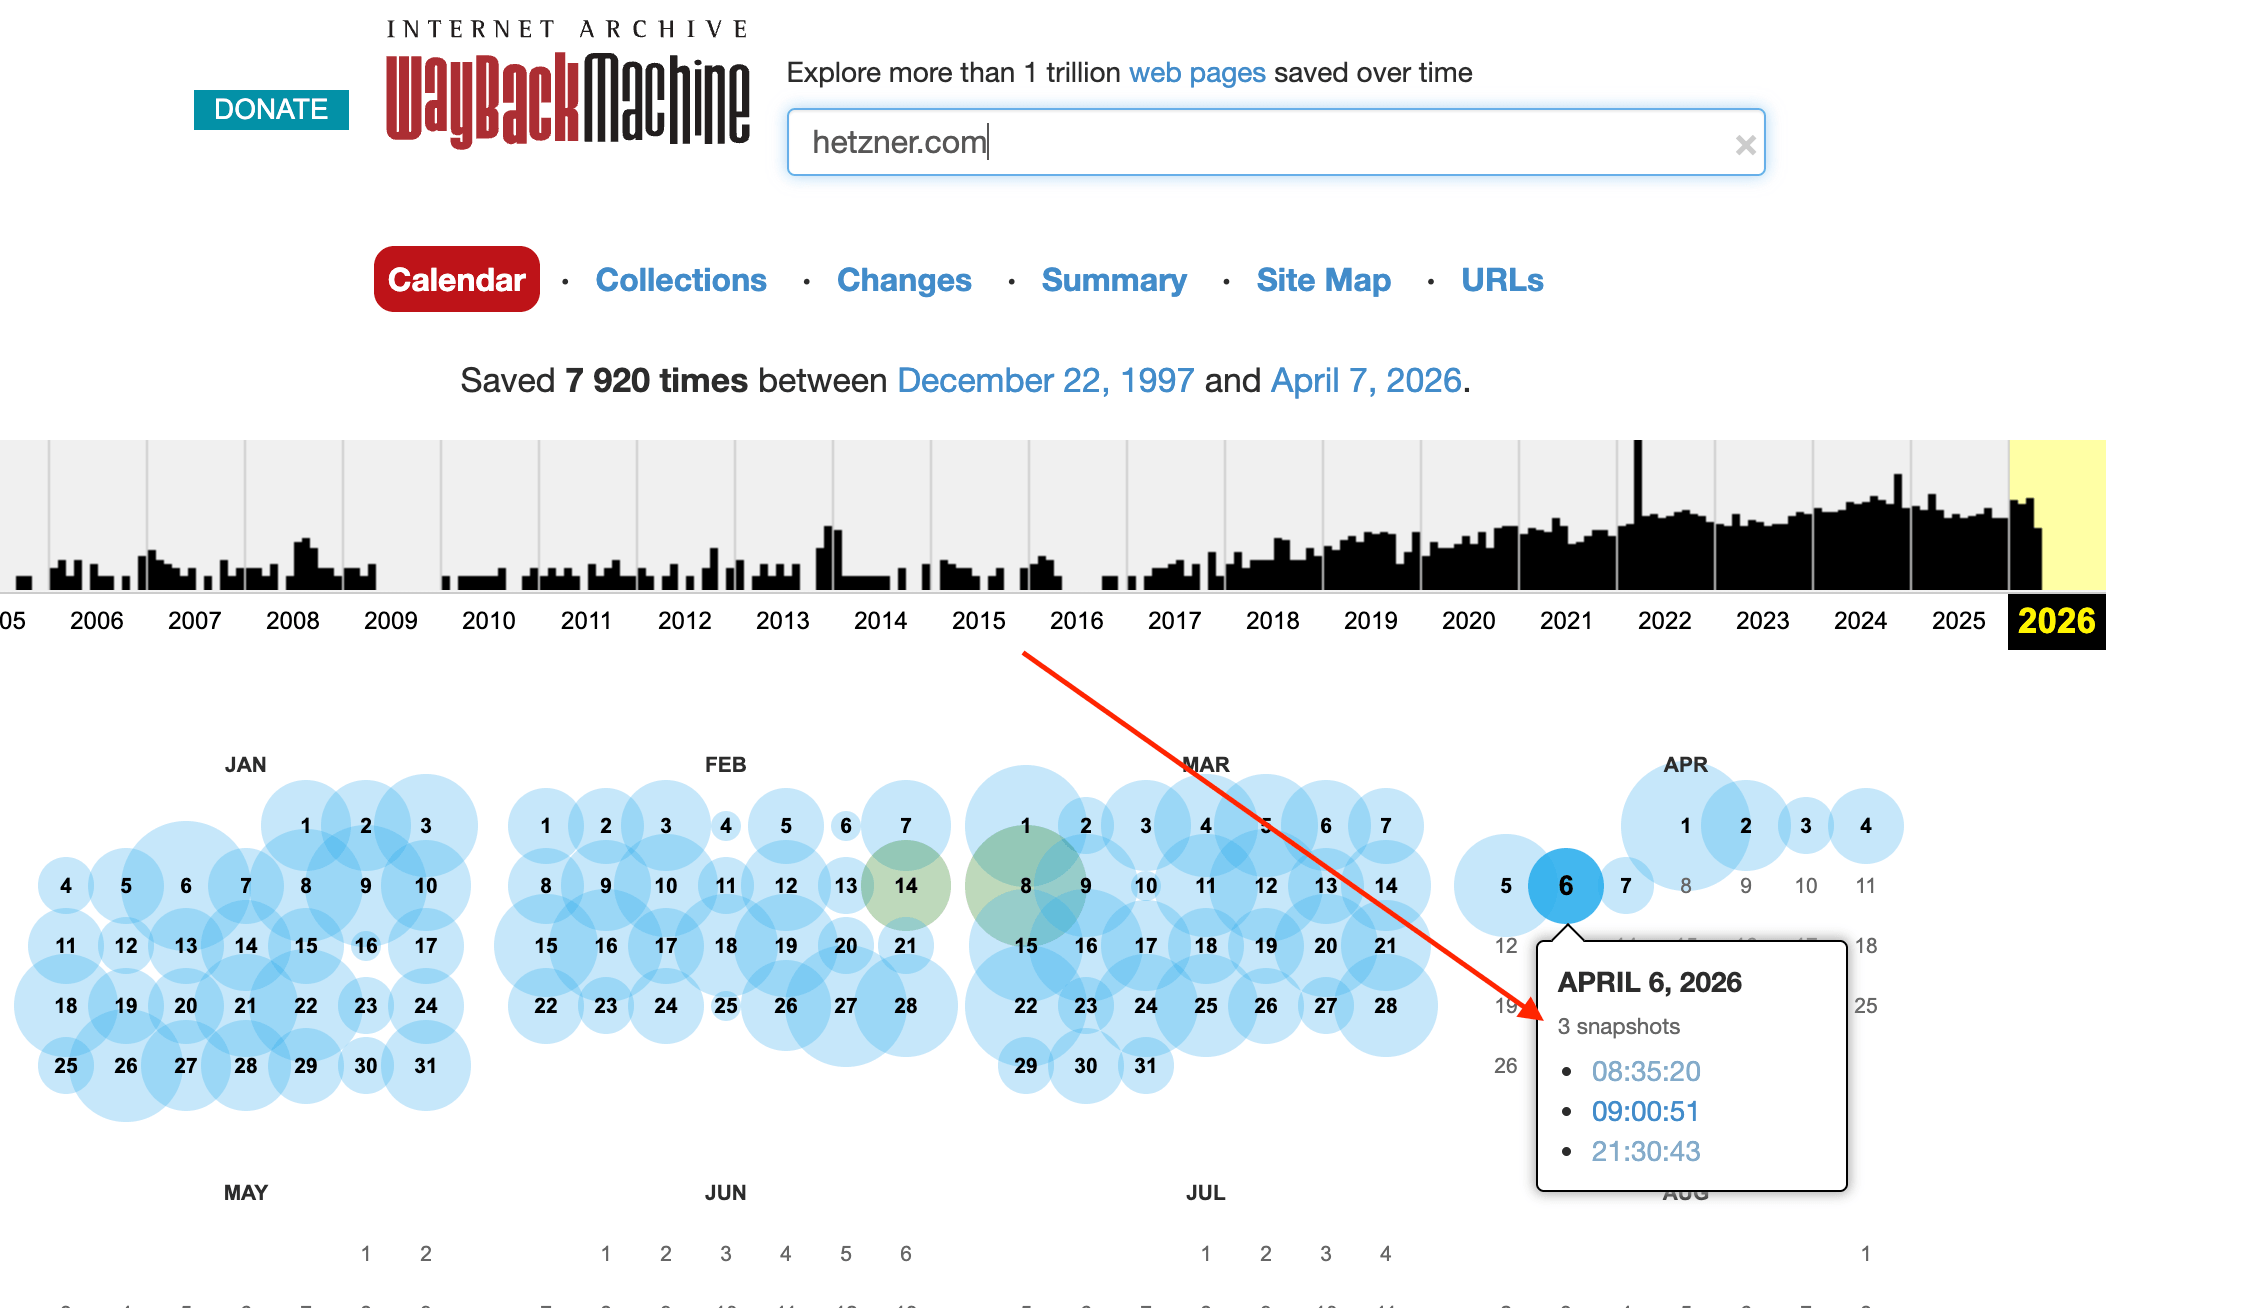This screenshot has height=1308, width=2250.
Task: Select March 10 in the calendar
Action: (x=1146, y=885)
